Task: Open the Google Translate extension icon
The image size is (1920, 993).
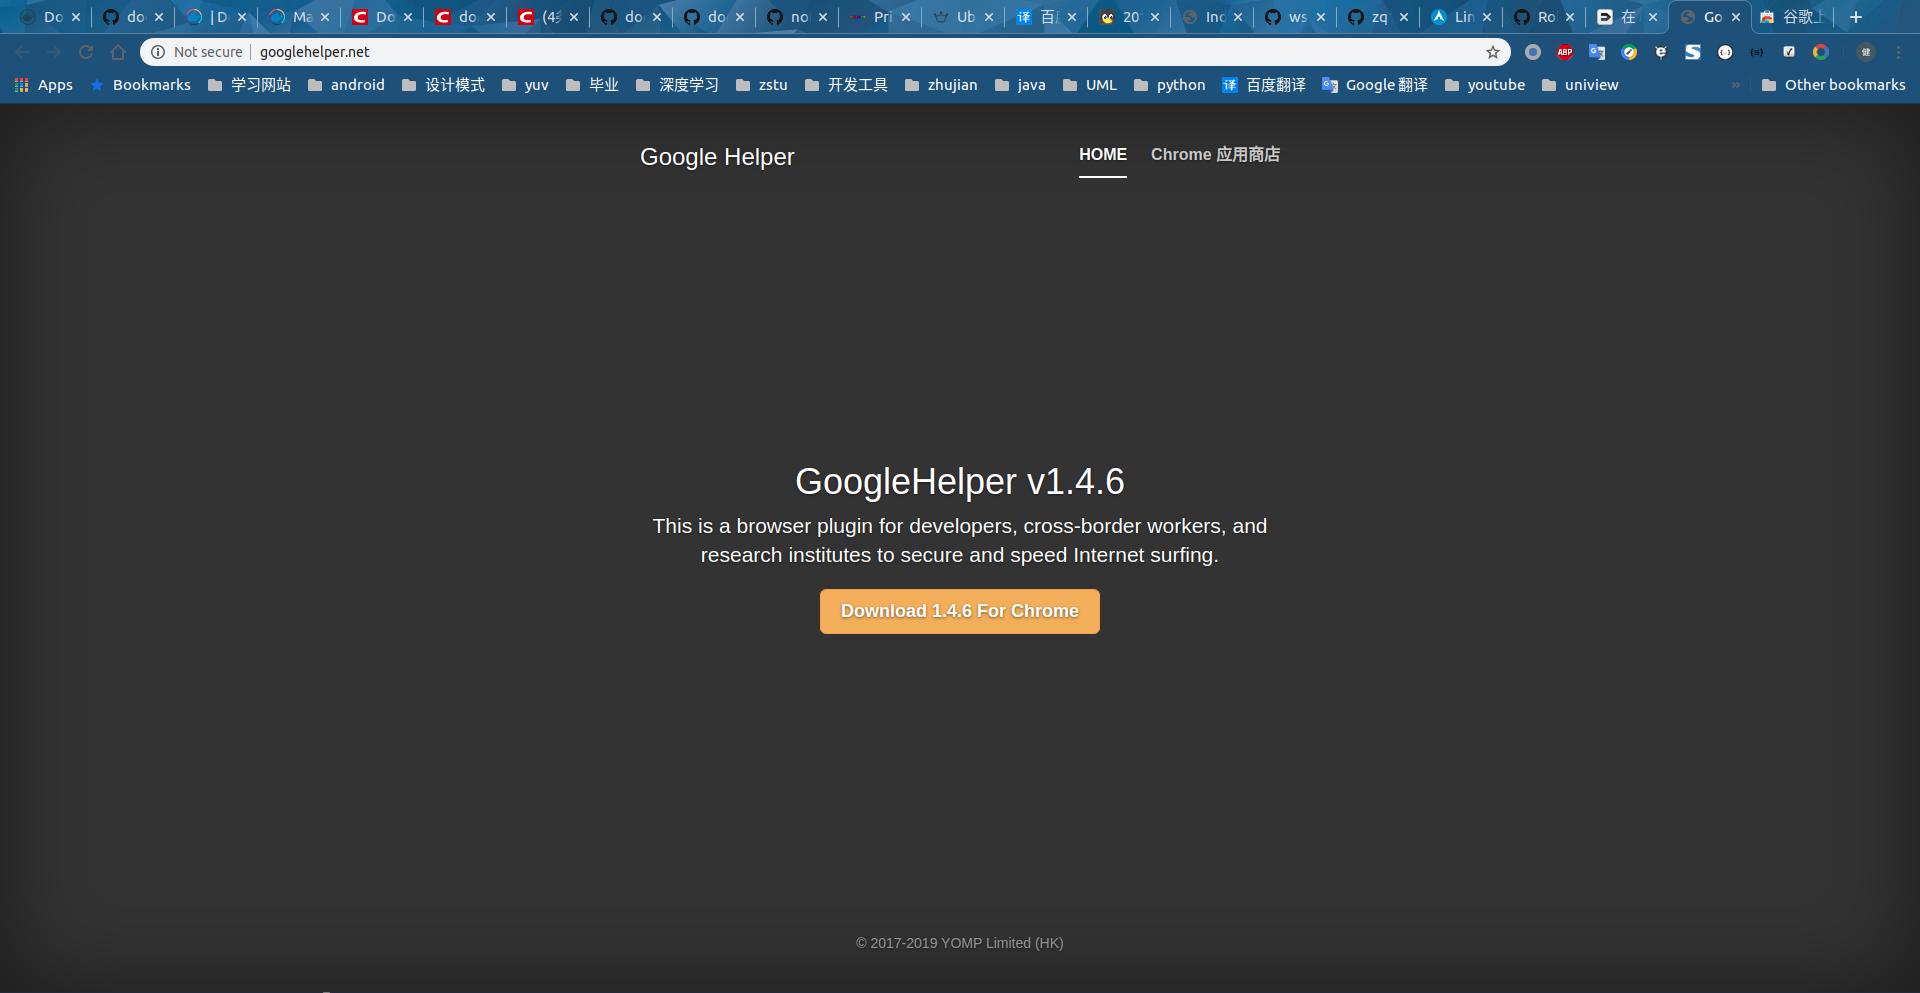Action: pyautogui.click(x=1597, y=52)
